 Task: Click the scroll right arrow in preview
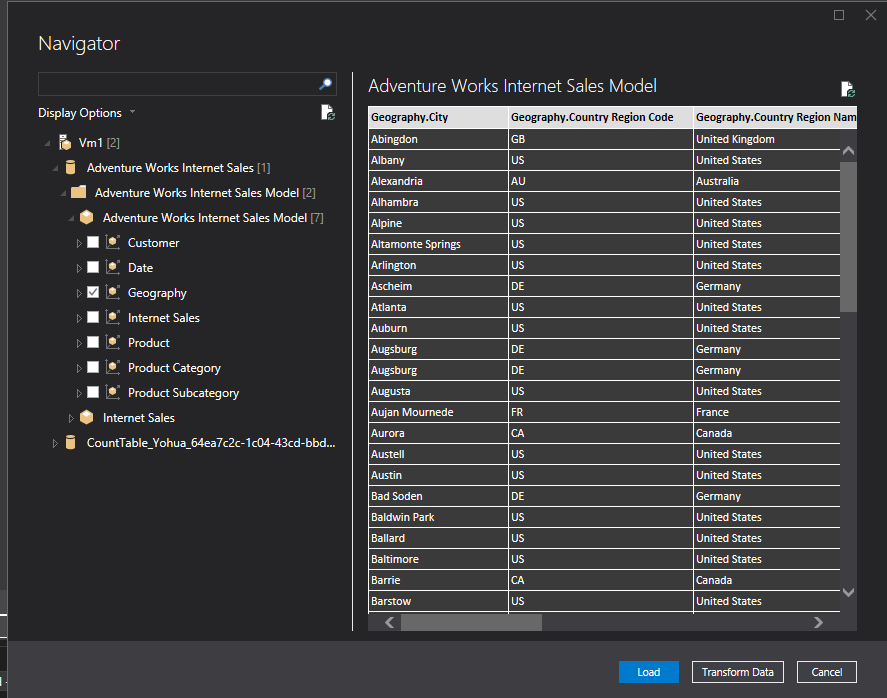(818, 623)
